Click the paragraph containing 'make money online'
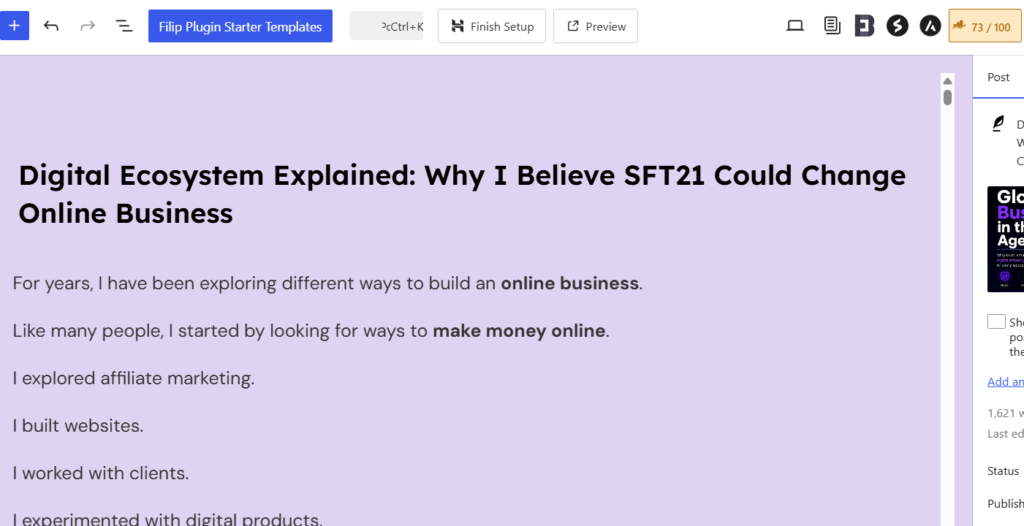The image size is (1024, 526). point(311,331)
